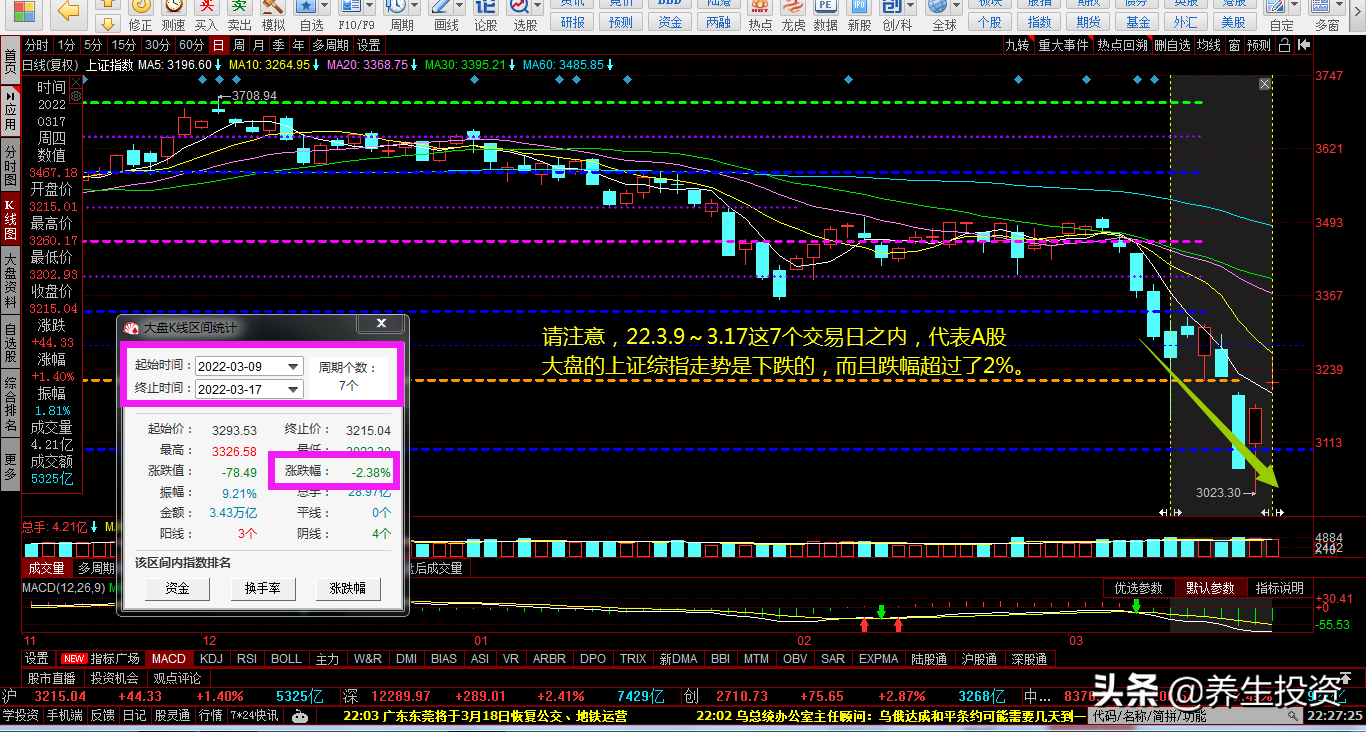This screenshot has height=732, width=1366.
Task: Switch to the 60分 period tab
Action: click(x=191, y=45)
